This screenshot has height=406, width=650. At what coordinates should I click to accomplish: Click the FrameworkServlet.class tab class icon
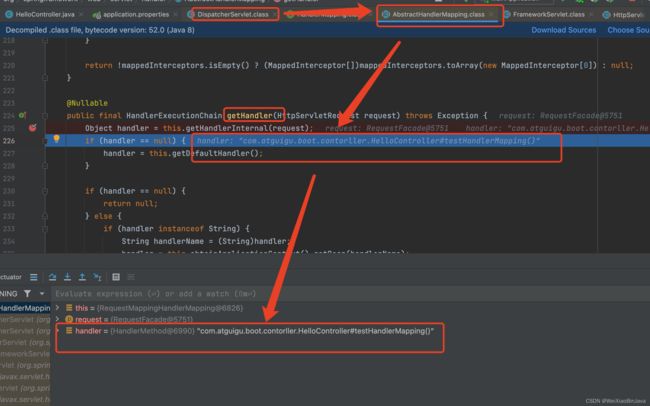pos(507,15)
